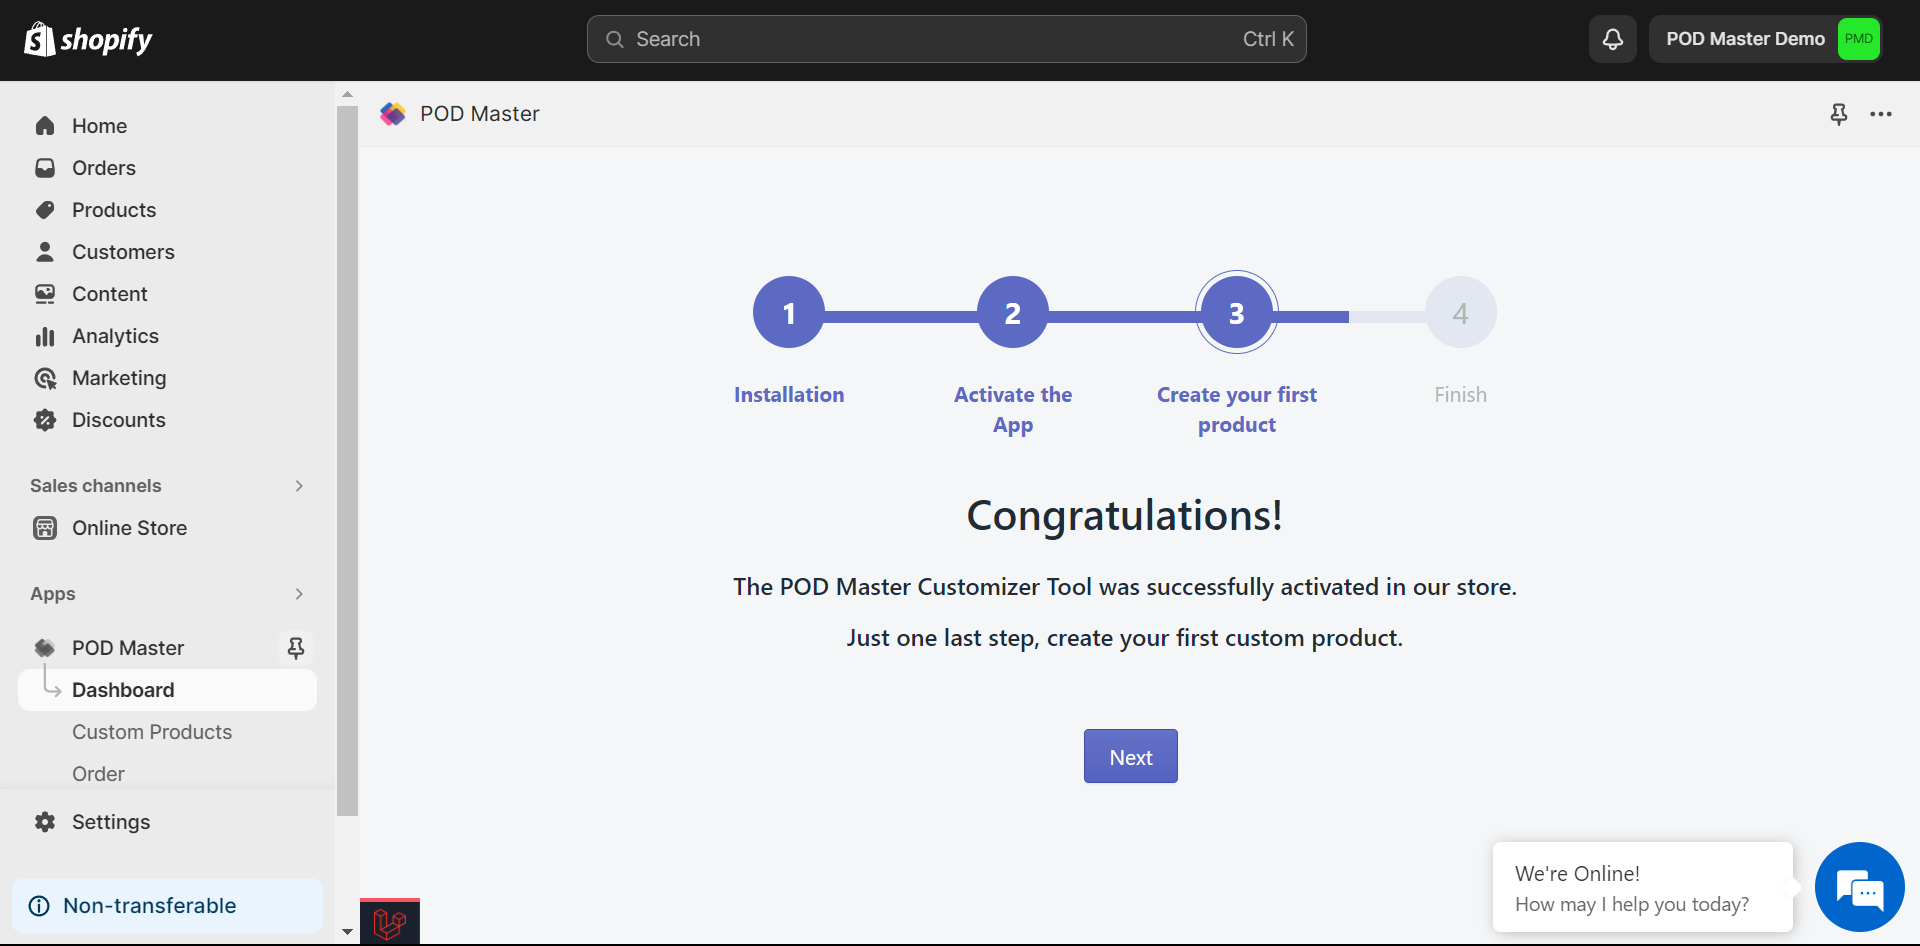
Task: Click the Orders inbox icon
Action: 45,168
